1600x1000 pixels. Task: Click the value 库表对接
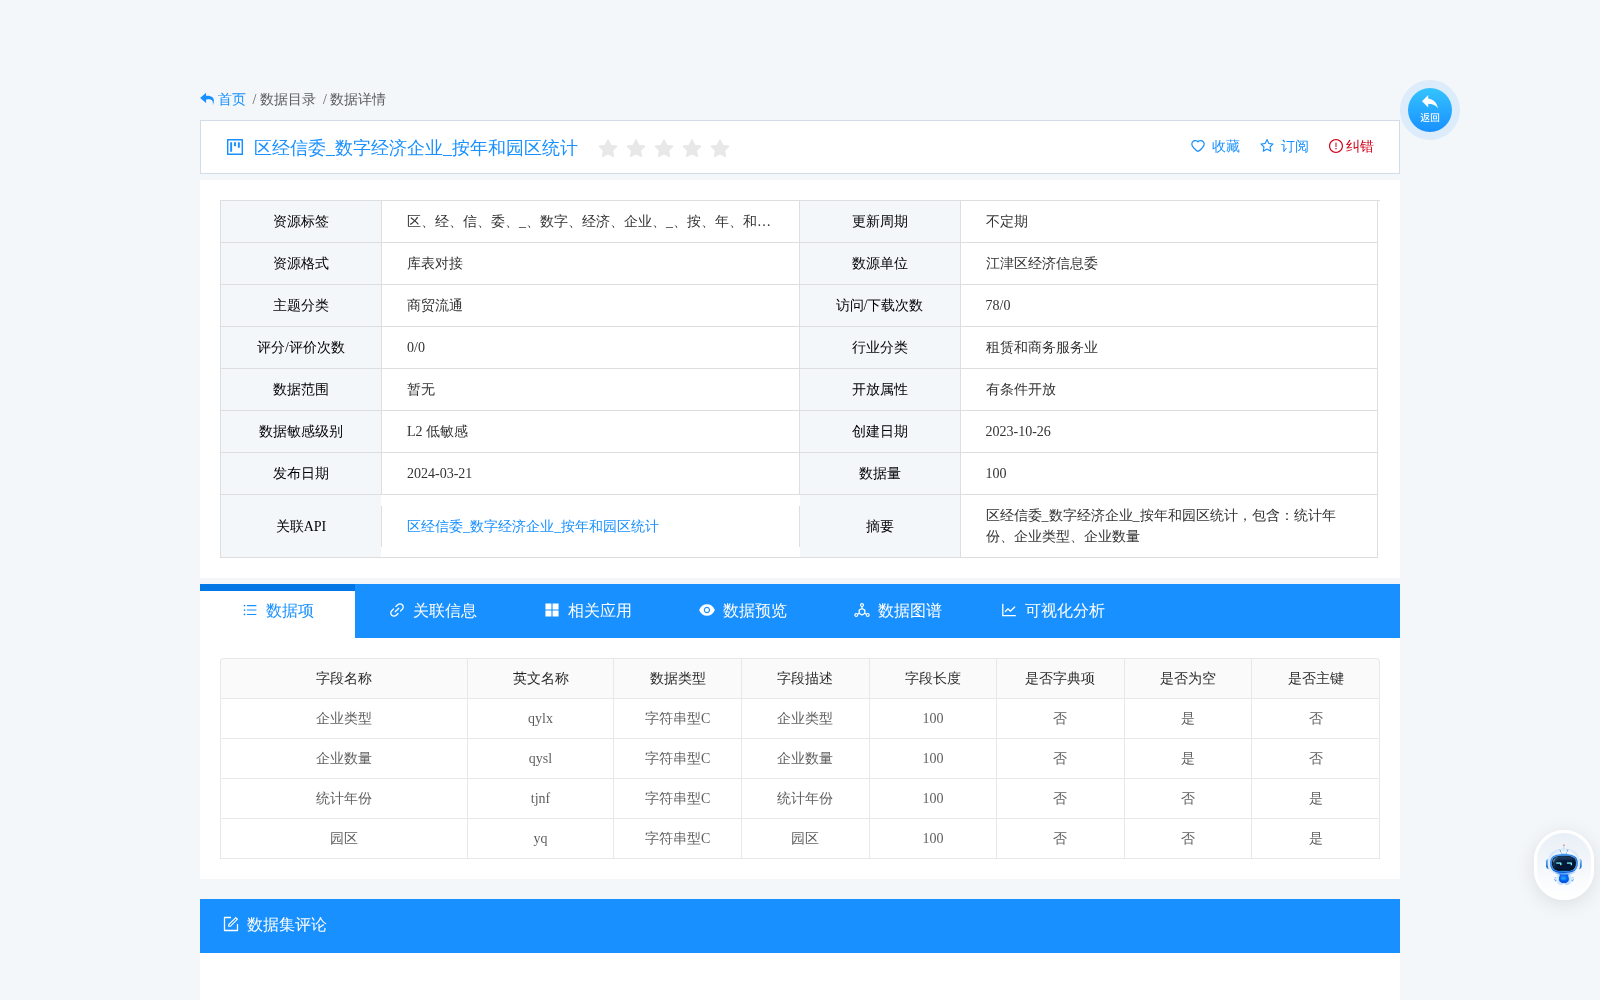435,263
